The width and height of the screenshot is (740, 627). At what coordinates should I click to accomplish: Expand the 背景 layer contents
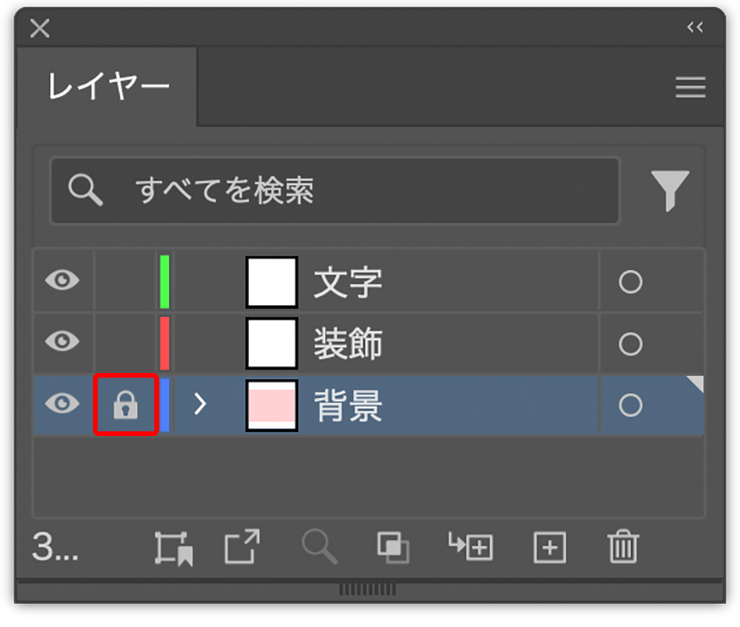200,405
